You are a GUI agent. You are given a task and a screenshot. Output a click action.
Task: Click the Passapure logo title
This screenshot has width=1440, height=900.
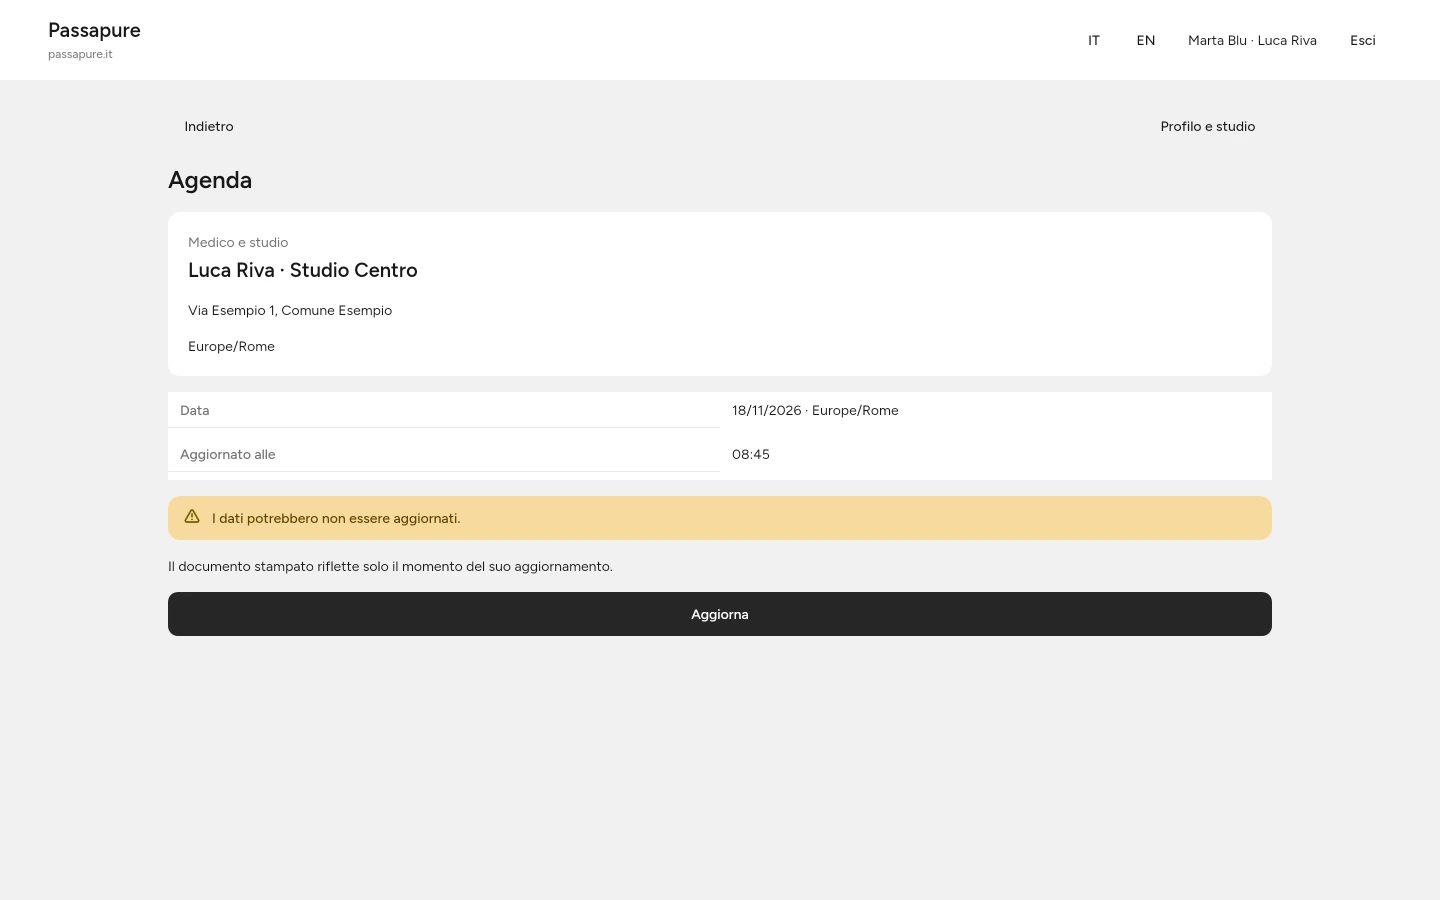point(94,30)
